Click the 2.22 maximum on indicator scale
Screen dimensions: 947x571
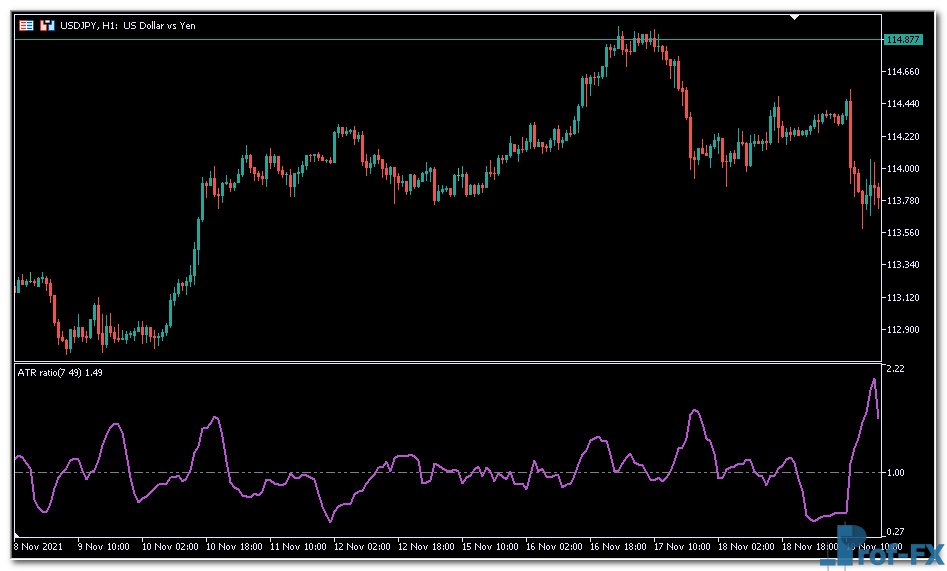coord(895,369)
